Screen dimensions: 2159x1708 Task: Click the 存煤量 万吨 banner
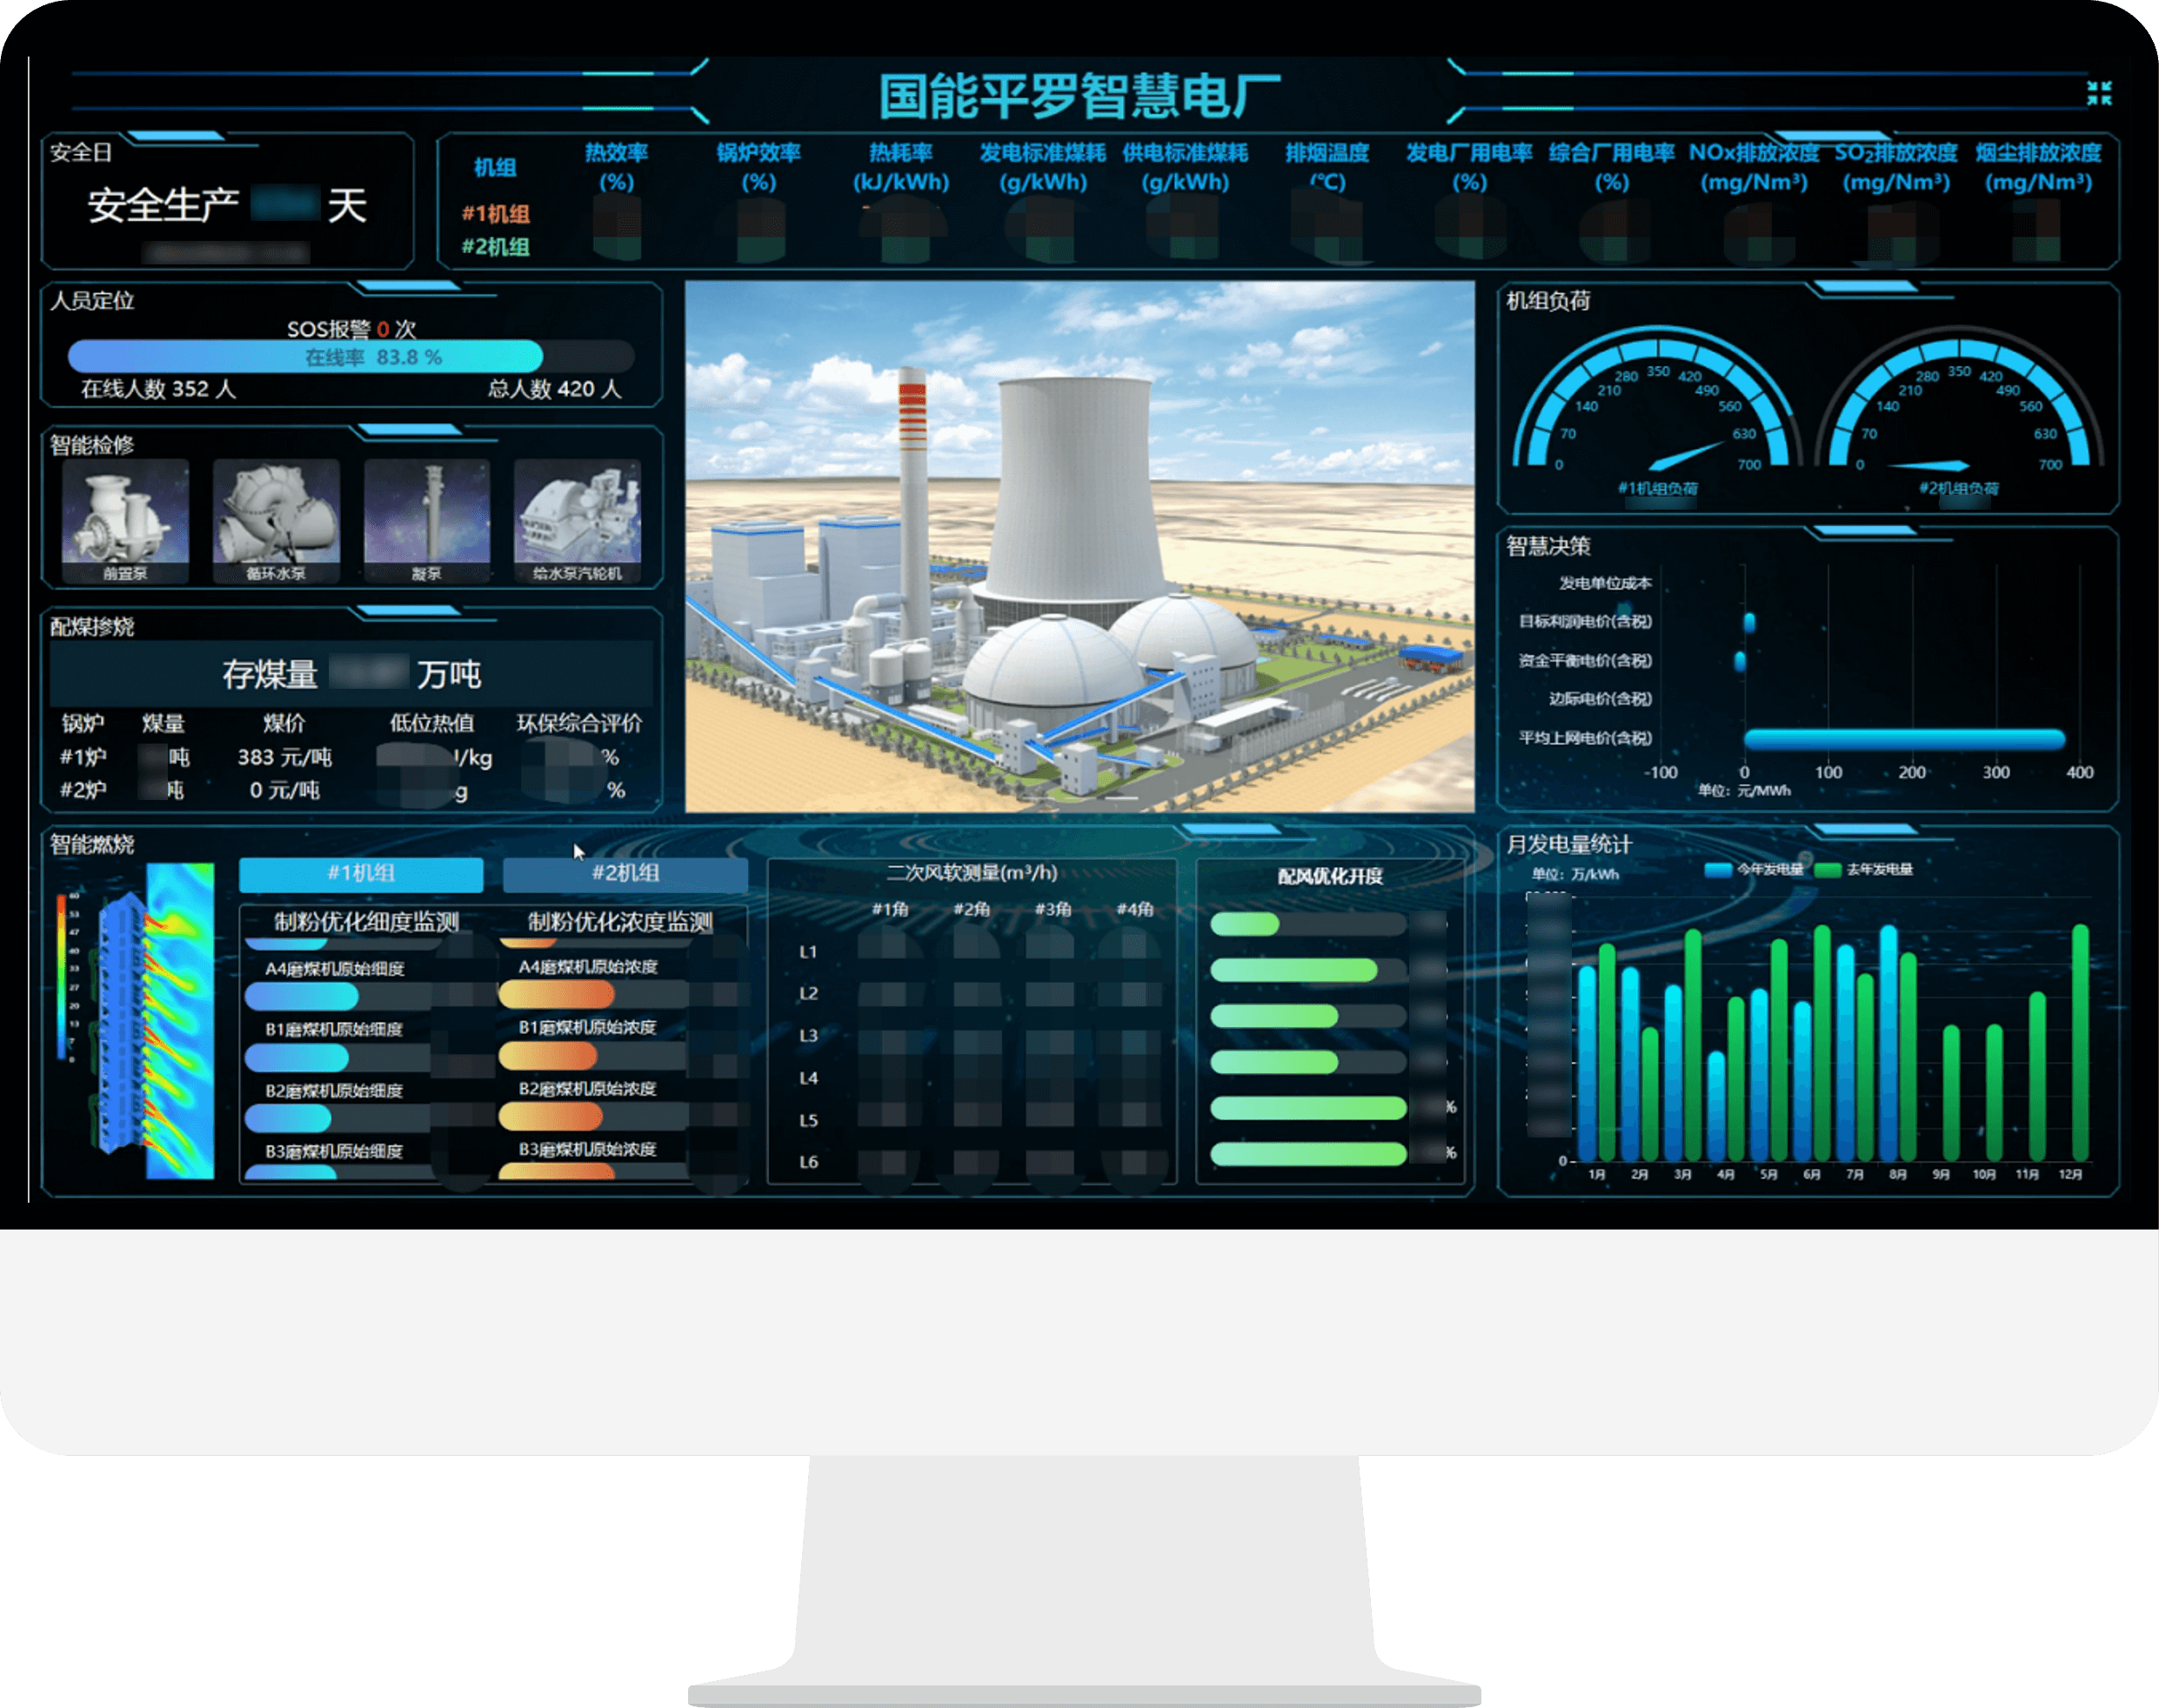pyautogui.click(x=351, y=674)
